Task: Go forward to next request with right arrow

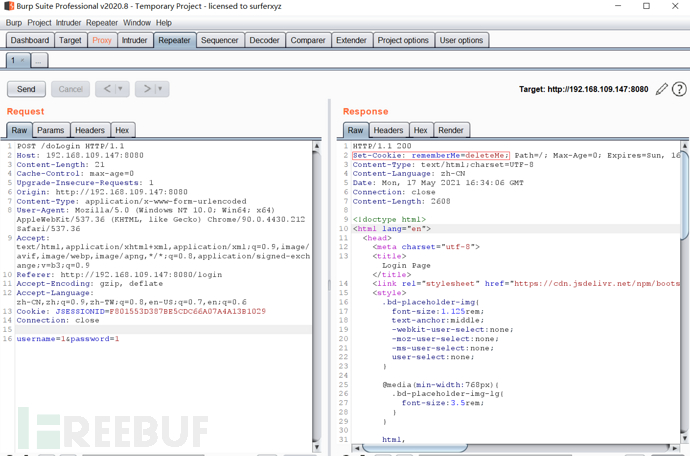Action: 146,89
